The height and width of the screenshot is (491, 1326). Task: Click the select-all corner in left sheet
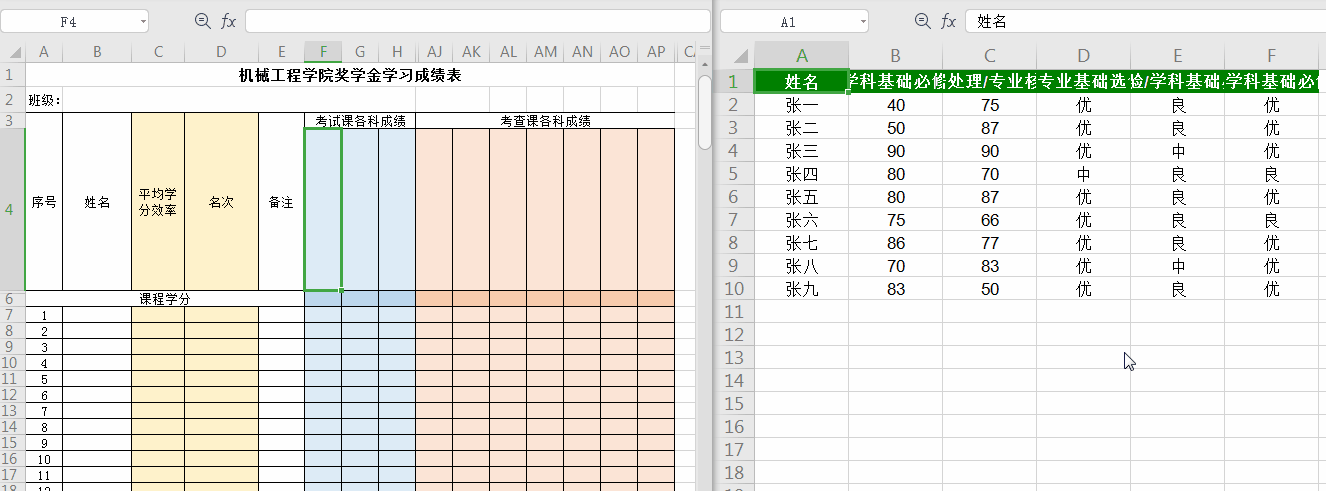(12, 52)
